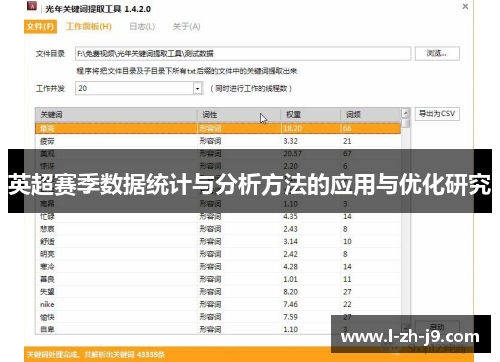500x362 pixels.
Task: Click weight value 2.43
Action: [x=290, y=229]
